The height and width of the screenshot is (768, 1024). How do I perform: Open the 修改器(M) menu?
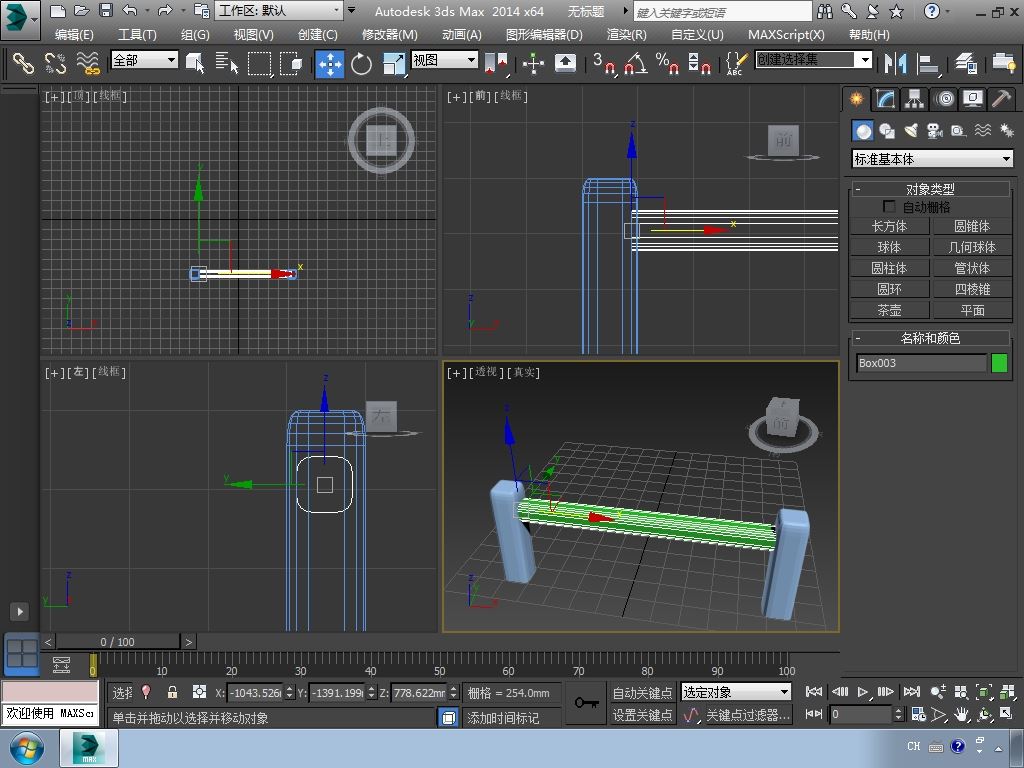coord(389,34)
